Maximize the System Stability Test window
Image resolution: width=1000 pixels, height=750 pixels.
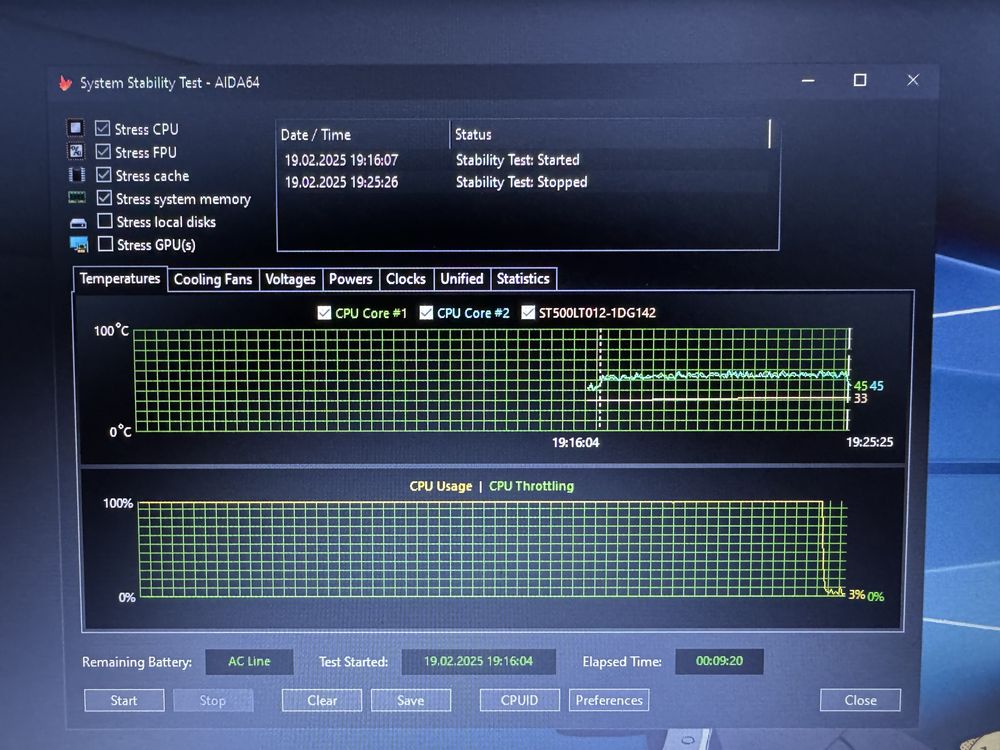click(x=860, y=80)
